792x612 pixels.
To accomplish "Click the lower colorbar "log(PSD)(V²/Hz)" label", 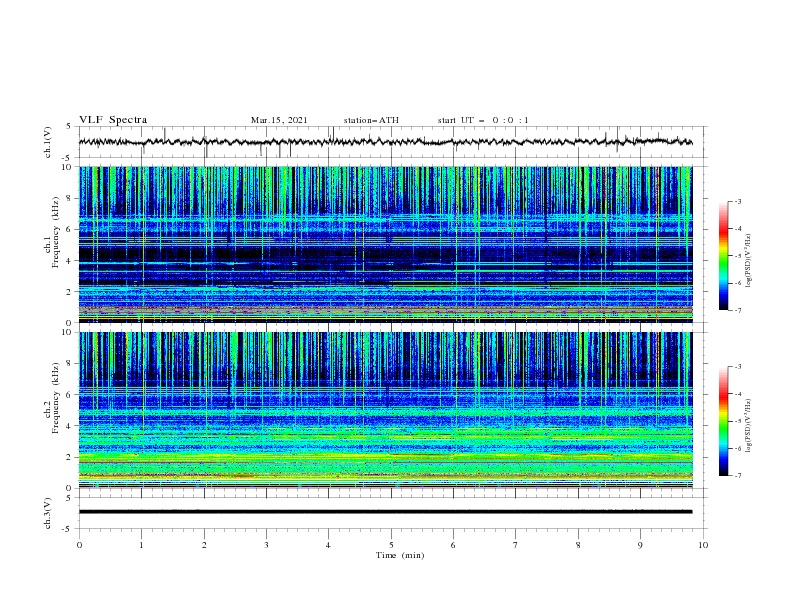I will 748,426.
